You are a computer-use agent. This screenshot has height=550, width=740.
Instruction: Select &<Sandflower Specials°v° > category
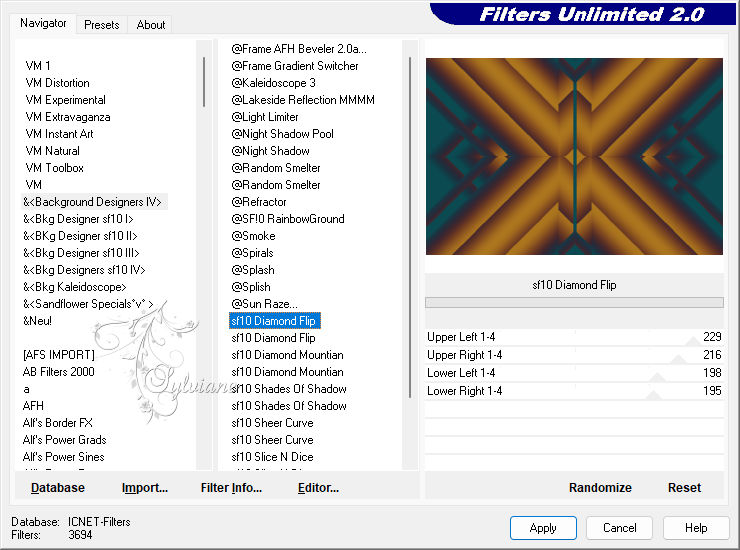(x=88, y=304)
